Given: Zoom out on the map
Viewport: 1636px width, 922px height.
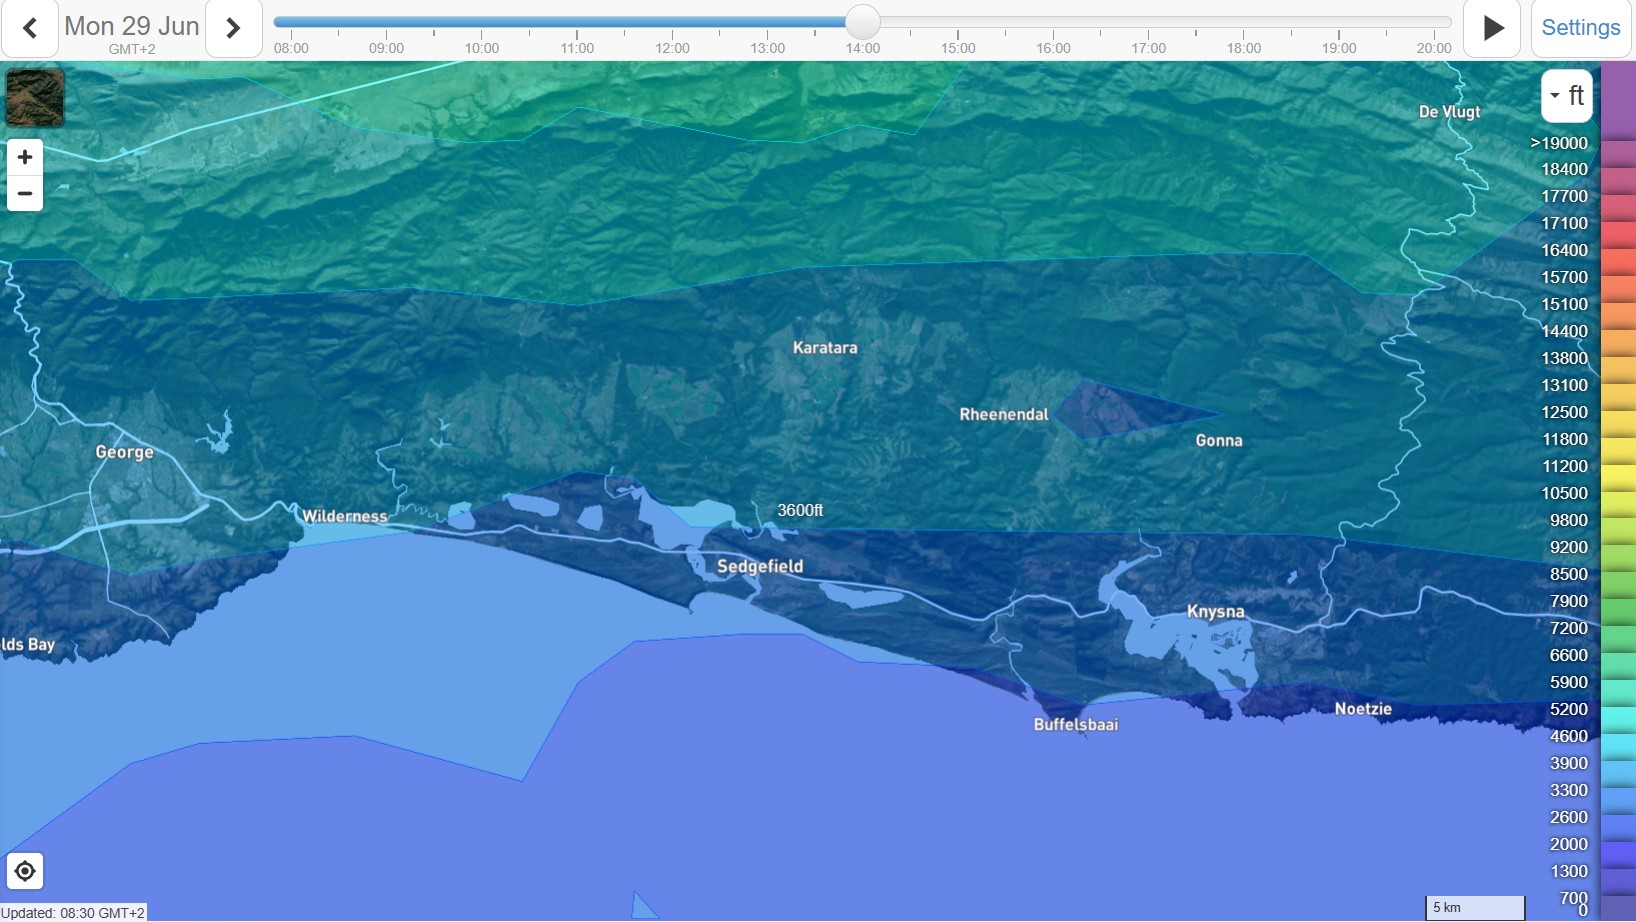Looking at the screenshot, I should [25, 193].
